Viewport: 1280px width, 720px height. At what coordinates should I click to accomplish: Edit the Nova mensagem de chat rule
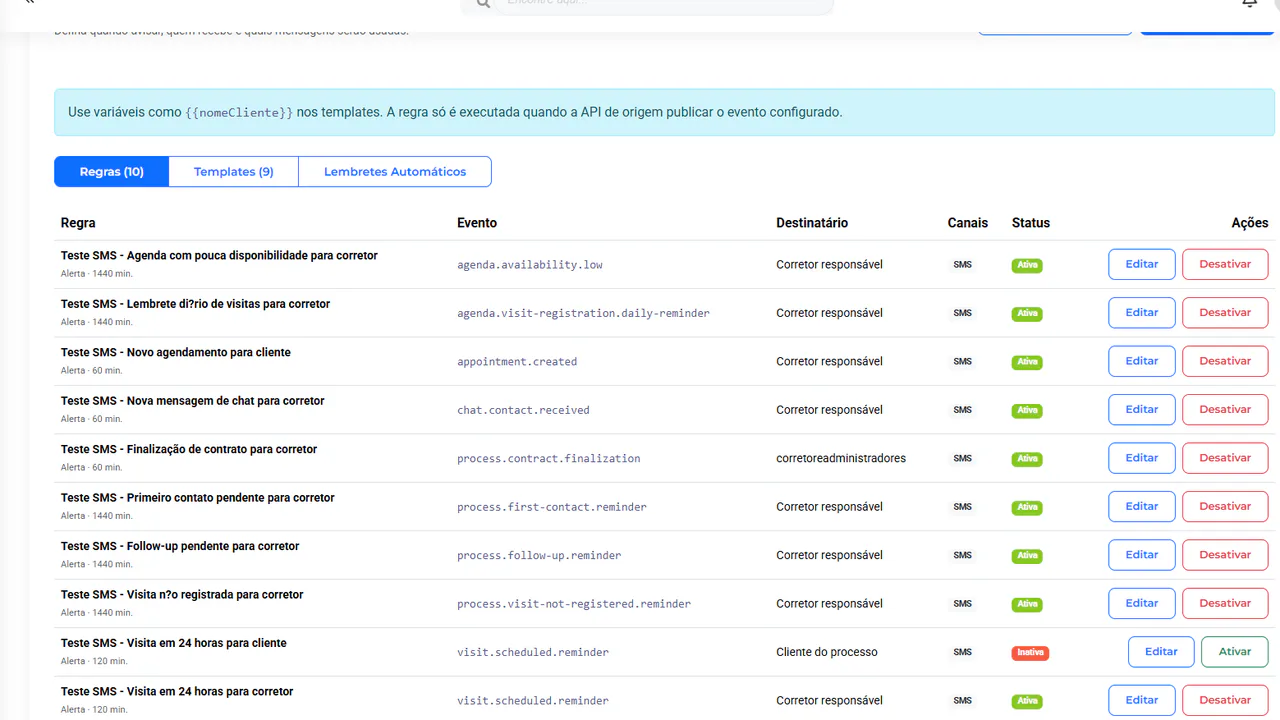(1142, 410)
